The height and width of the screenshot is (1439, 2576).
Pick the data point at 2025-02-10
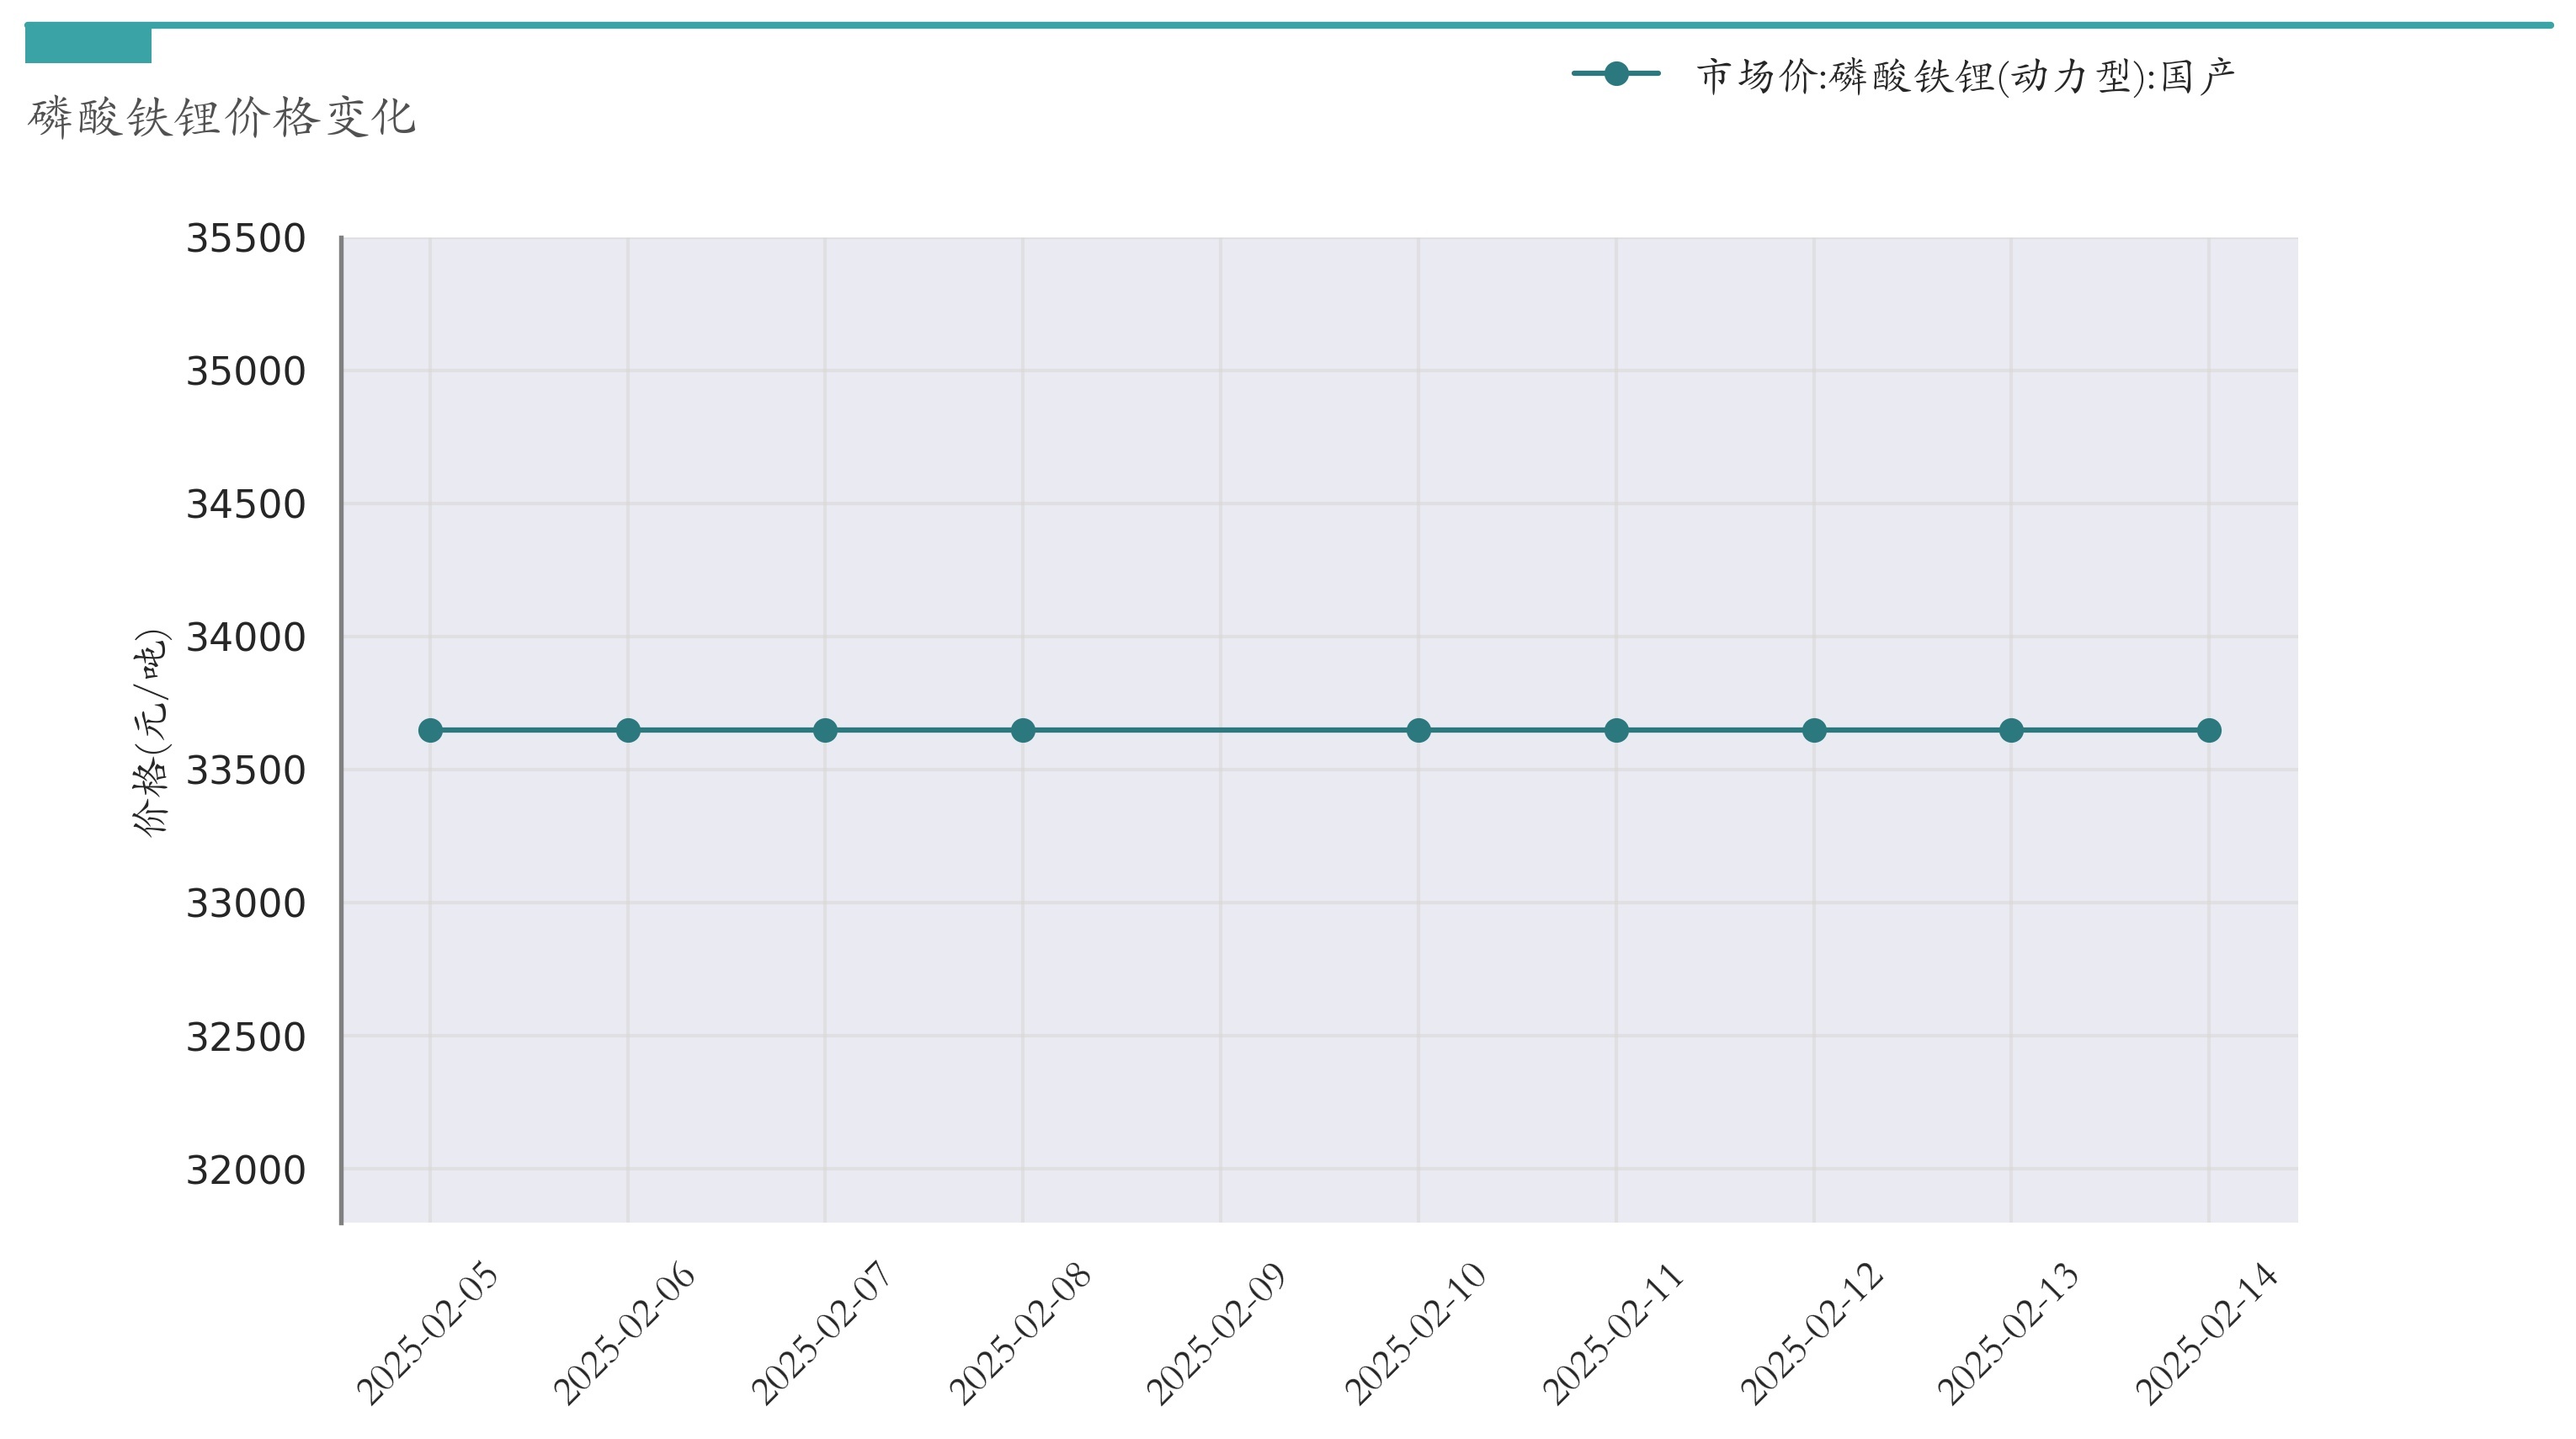point(1418,730)
